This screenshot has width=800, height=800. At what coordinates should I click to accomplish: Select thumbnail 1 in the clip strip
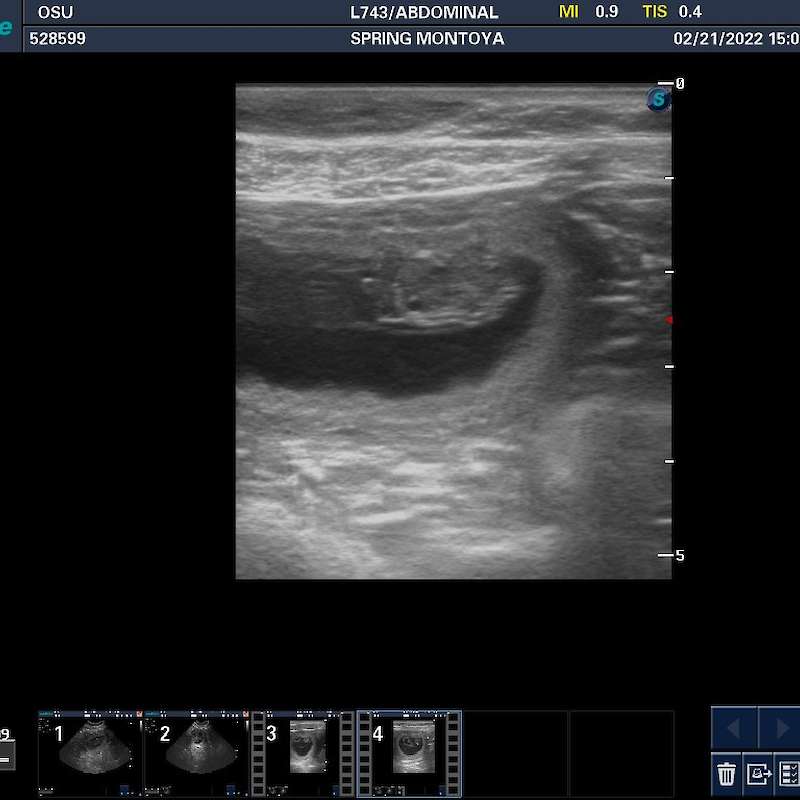click(x=90, y=753)
